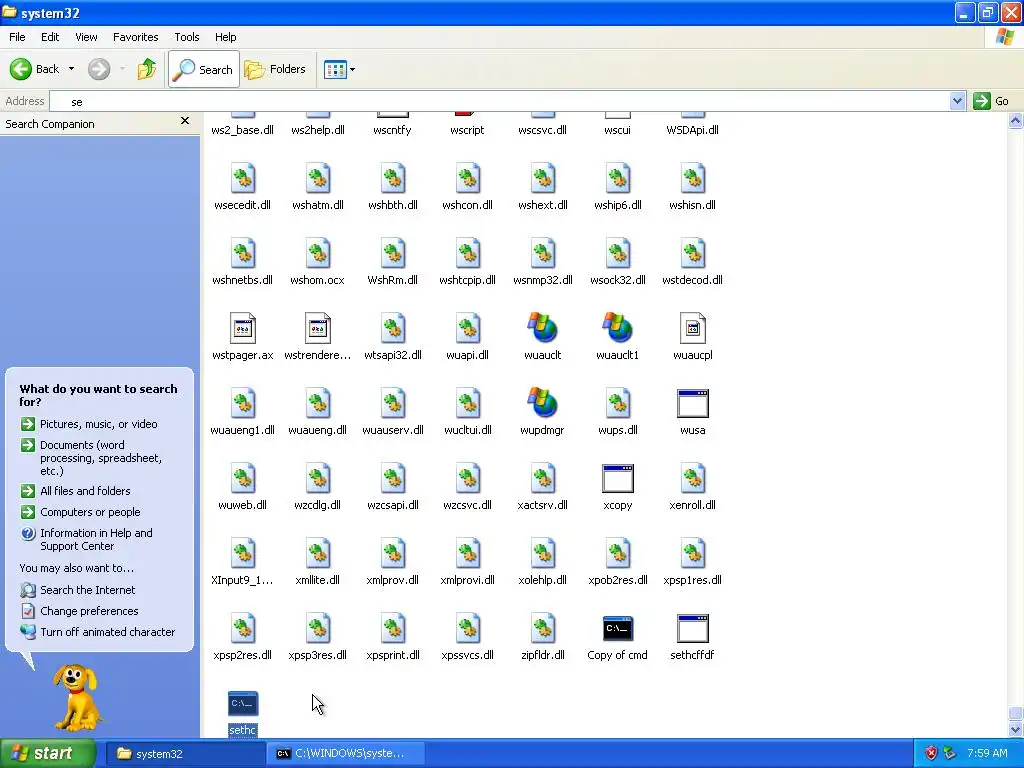Image resolution: width=1024 pixels, height=768 pixels.
Task: Select the WSDApi.dll file label
Action: point(692,130)
